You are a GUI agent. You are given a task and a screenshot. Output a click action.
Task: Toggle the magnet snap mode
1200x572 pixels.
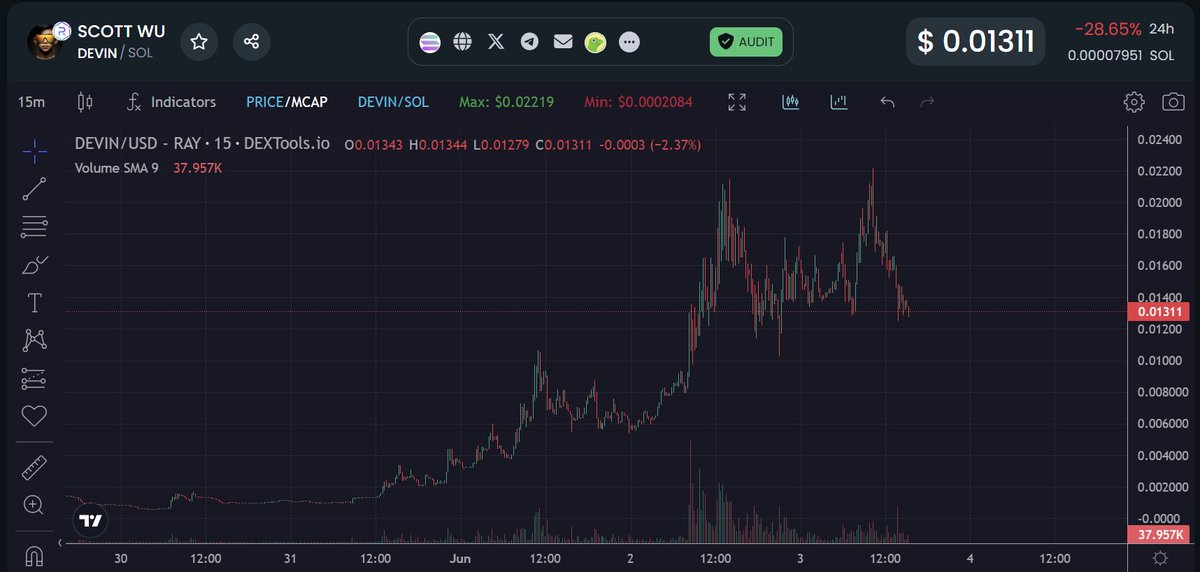tap(34, 556)
